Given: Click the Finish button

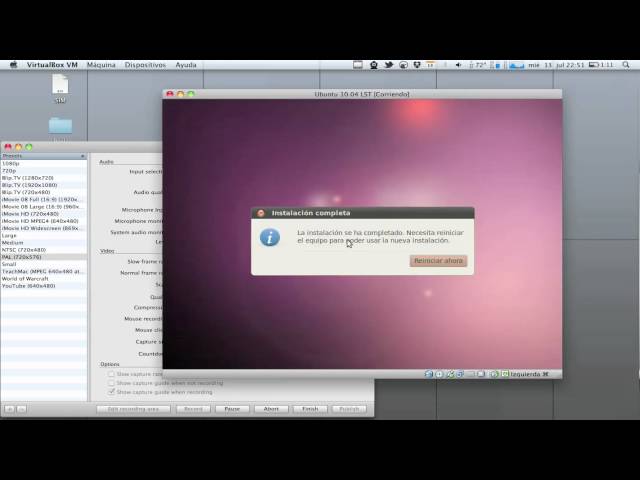Looking at the screenshot, I should [310, 409].
